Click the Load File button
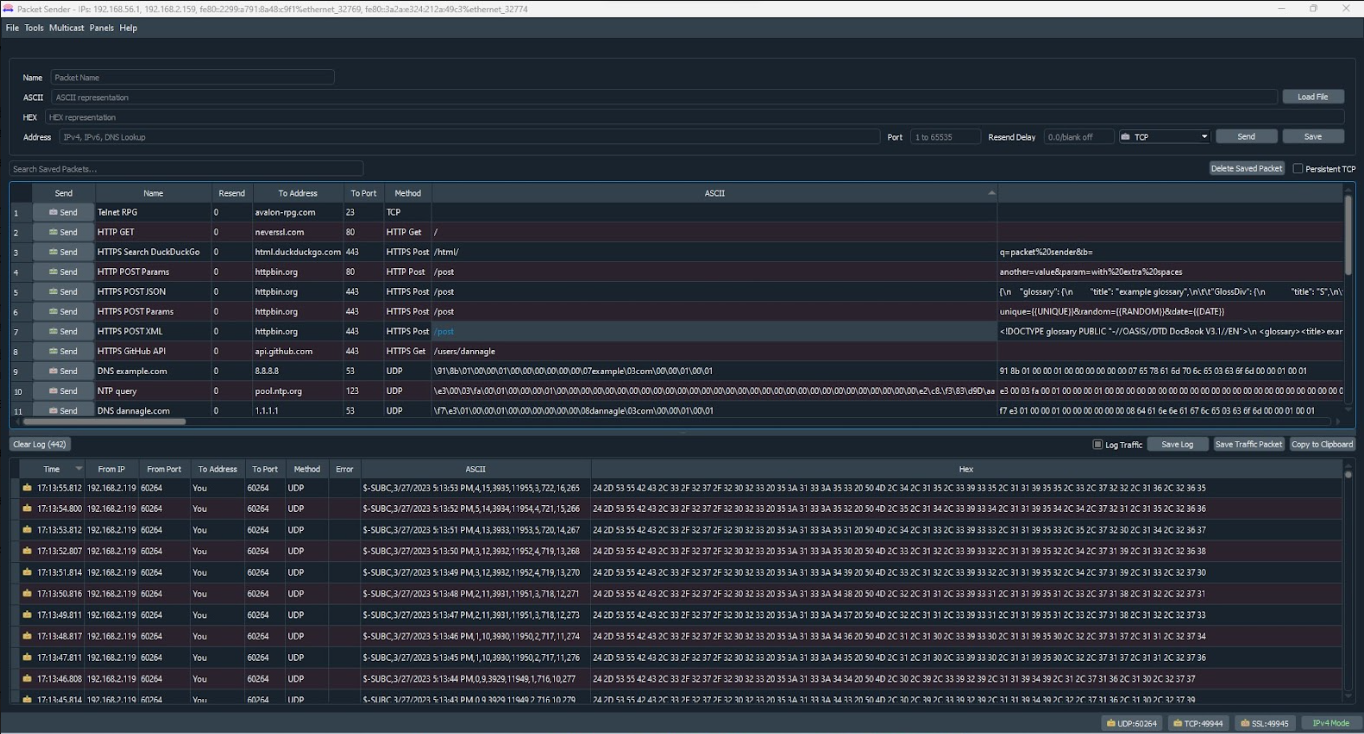Image resolution: width=1364 pixels, height=734 pixels. pyautogui.click(x=1312, y=97)
